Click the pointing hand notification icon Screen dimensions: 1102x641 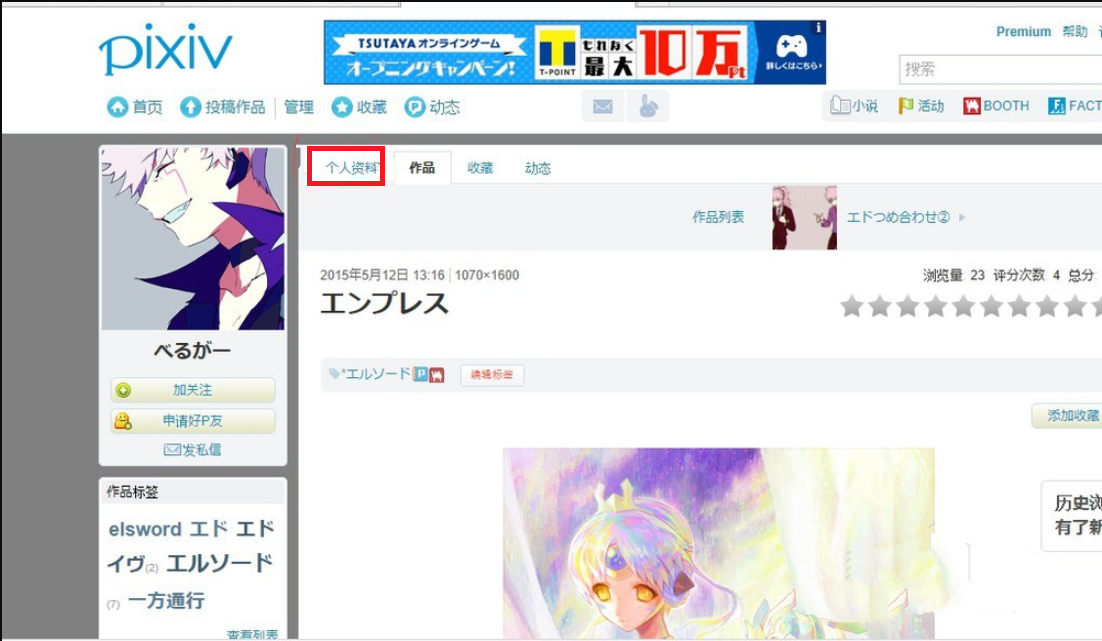[x=647, y=106]
